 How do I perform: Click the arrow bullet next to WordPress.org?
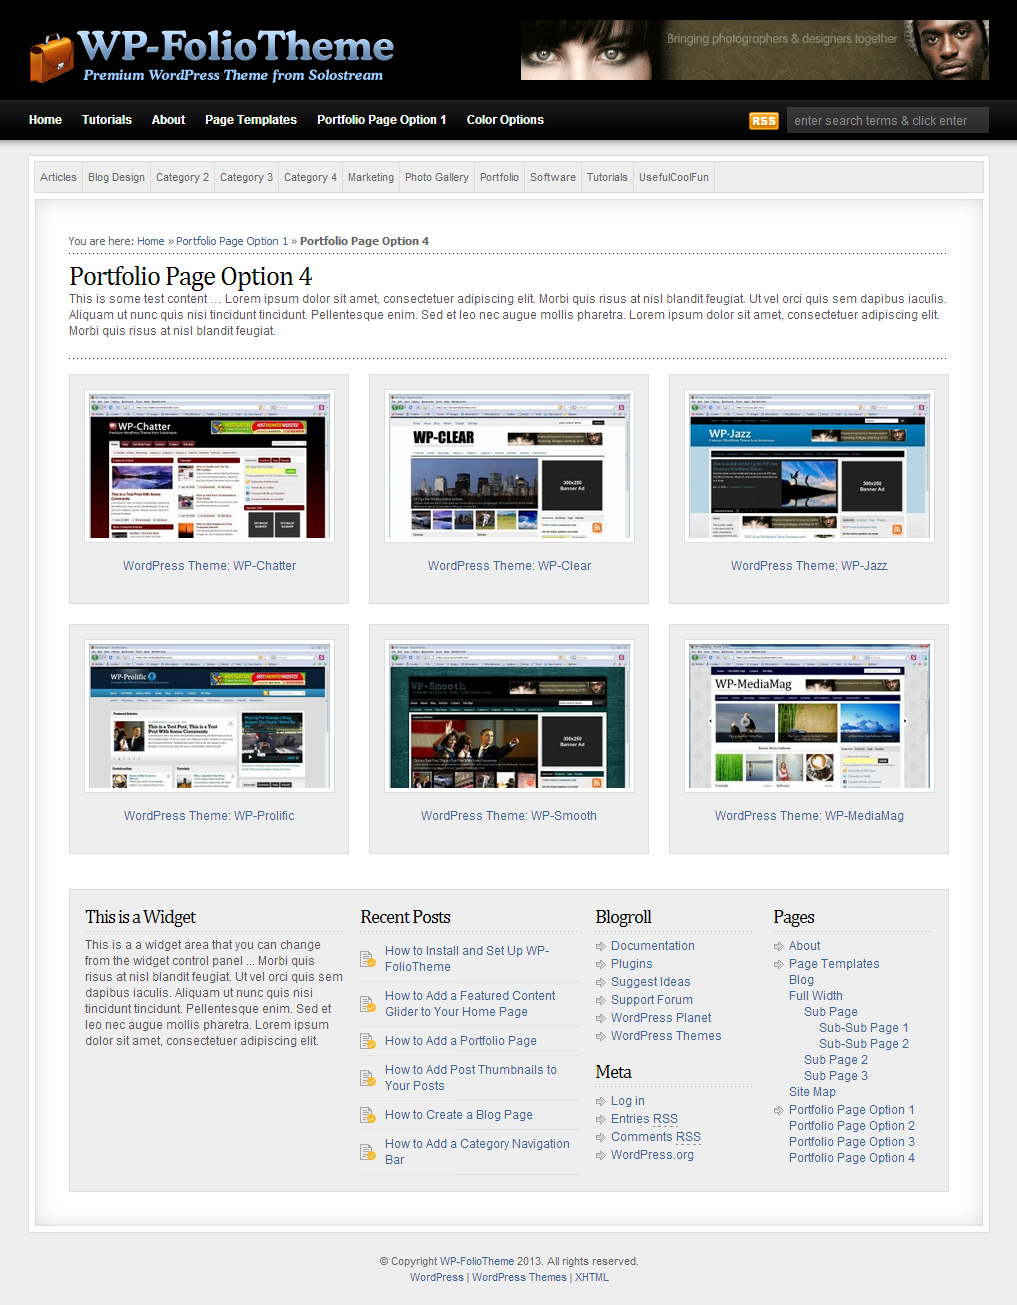(x=601, y=1155)
